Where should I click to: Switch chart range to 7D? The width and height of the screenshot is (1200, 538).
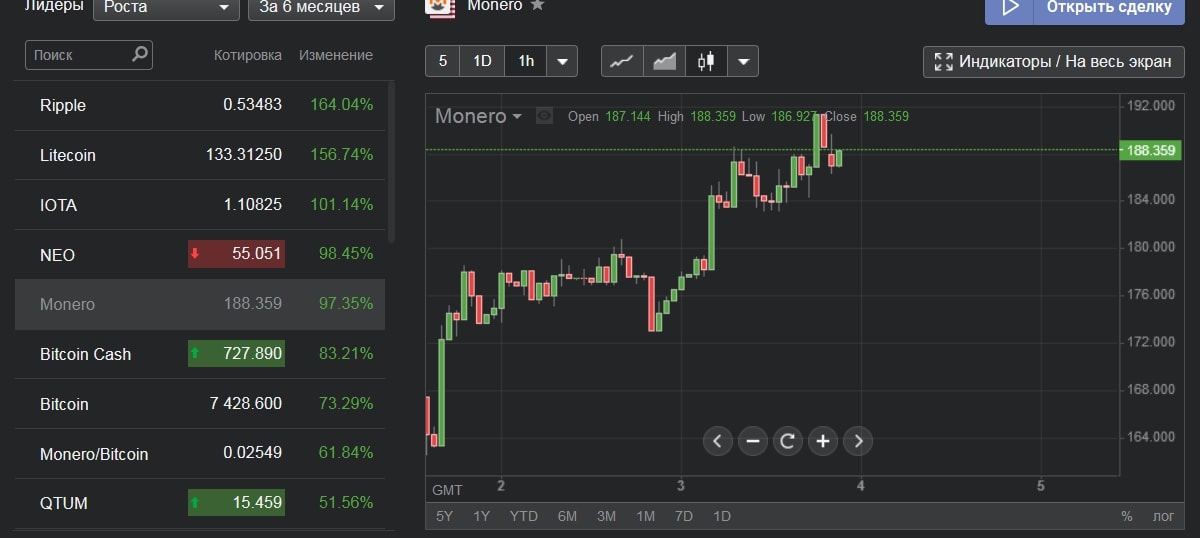coord(684,516)
